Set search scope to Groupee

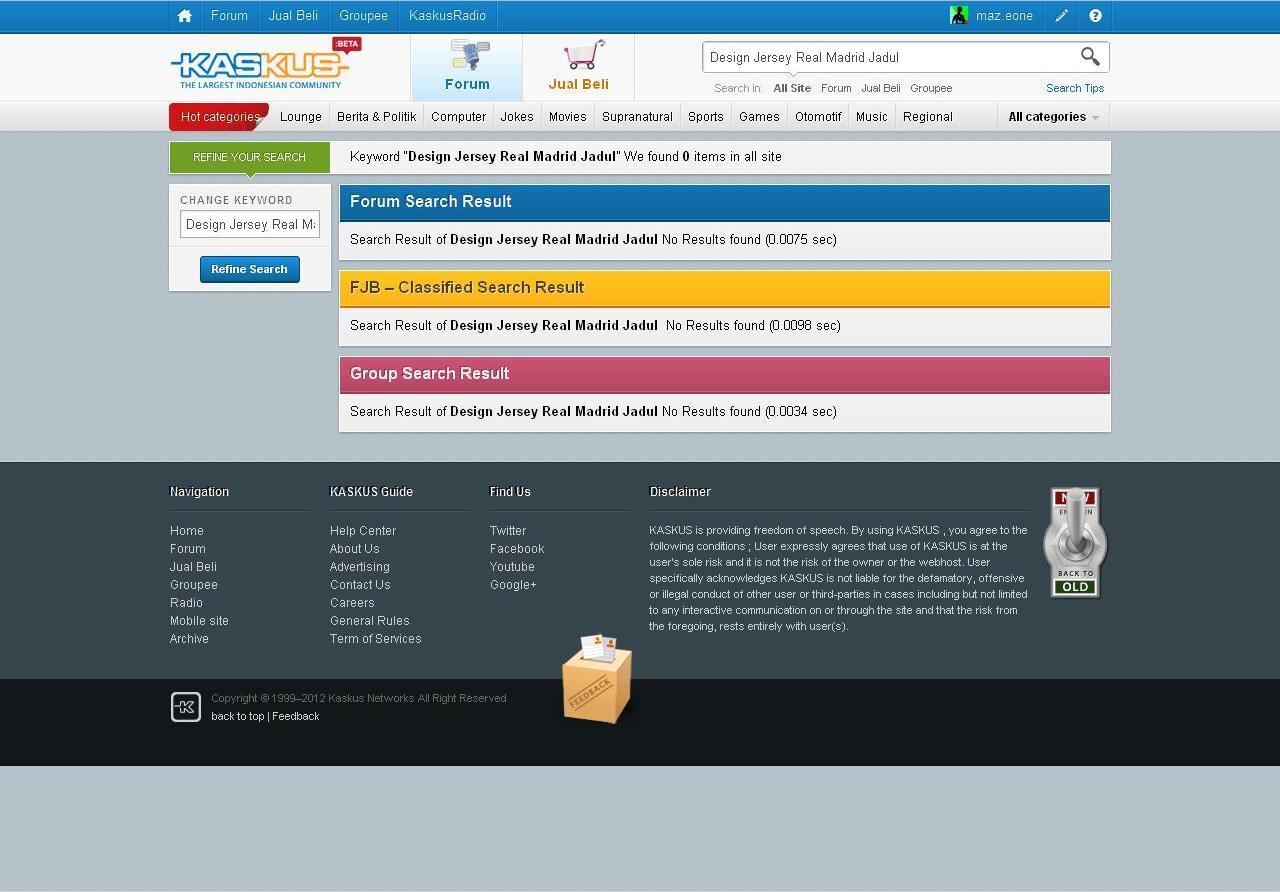pyautogui.click(x=931, y=88)
